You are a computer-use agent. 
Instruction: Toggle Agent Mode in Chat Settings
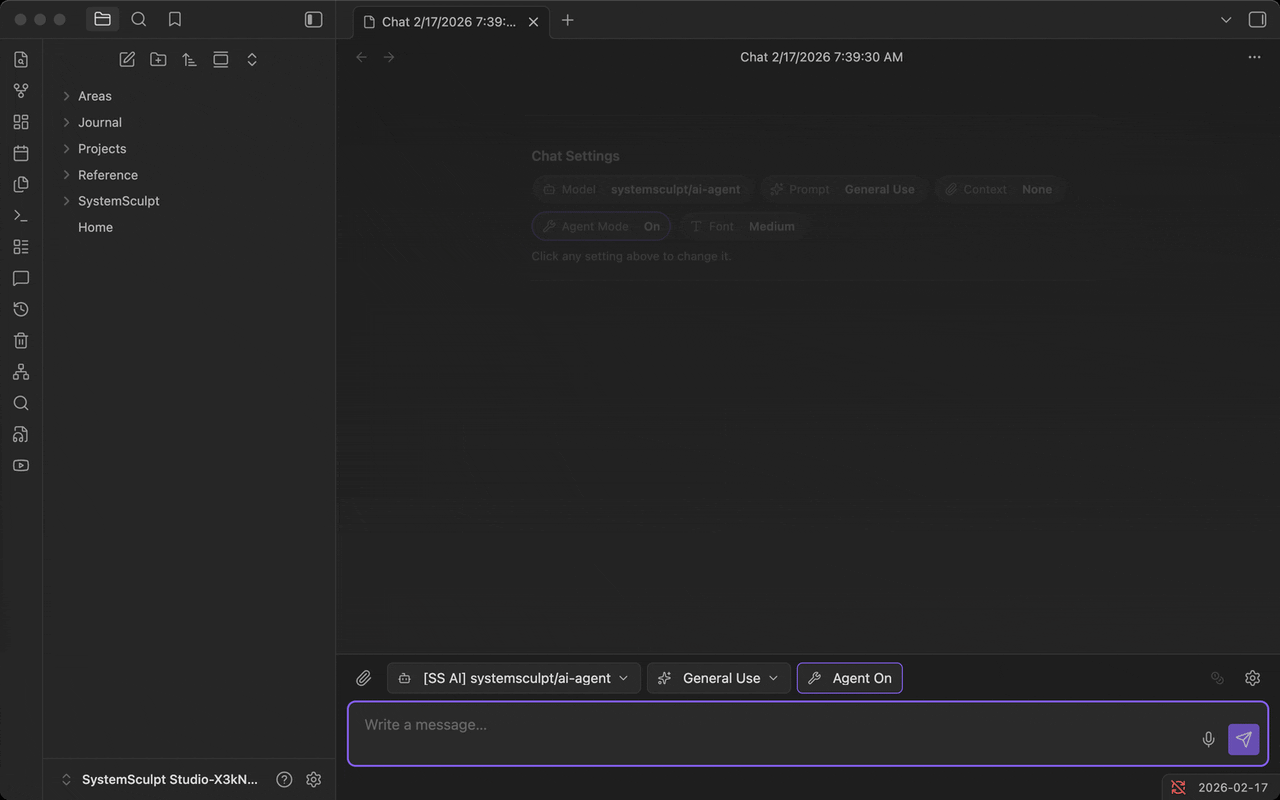point(601,226)
